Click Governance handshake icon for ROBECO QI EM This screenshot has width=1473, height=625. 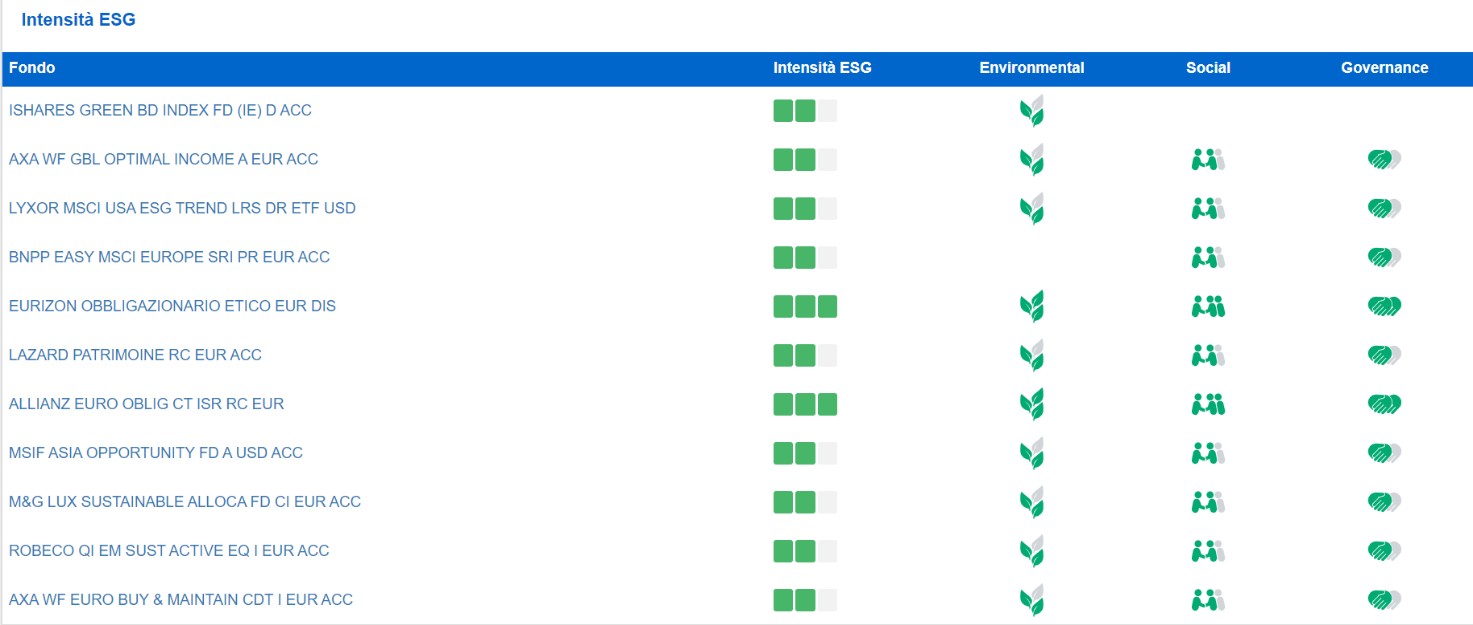click(x=1384, y=551)
